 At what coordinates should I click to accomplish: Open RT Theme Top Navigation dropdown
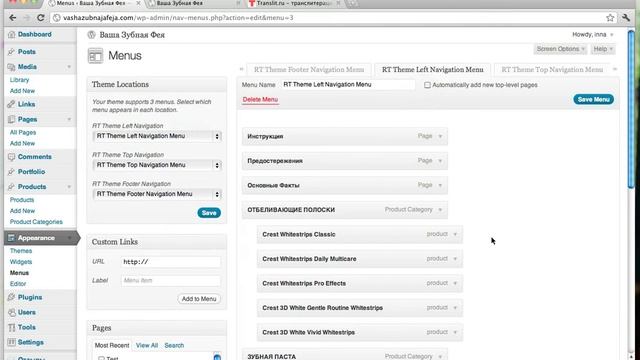point(157,165)
